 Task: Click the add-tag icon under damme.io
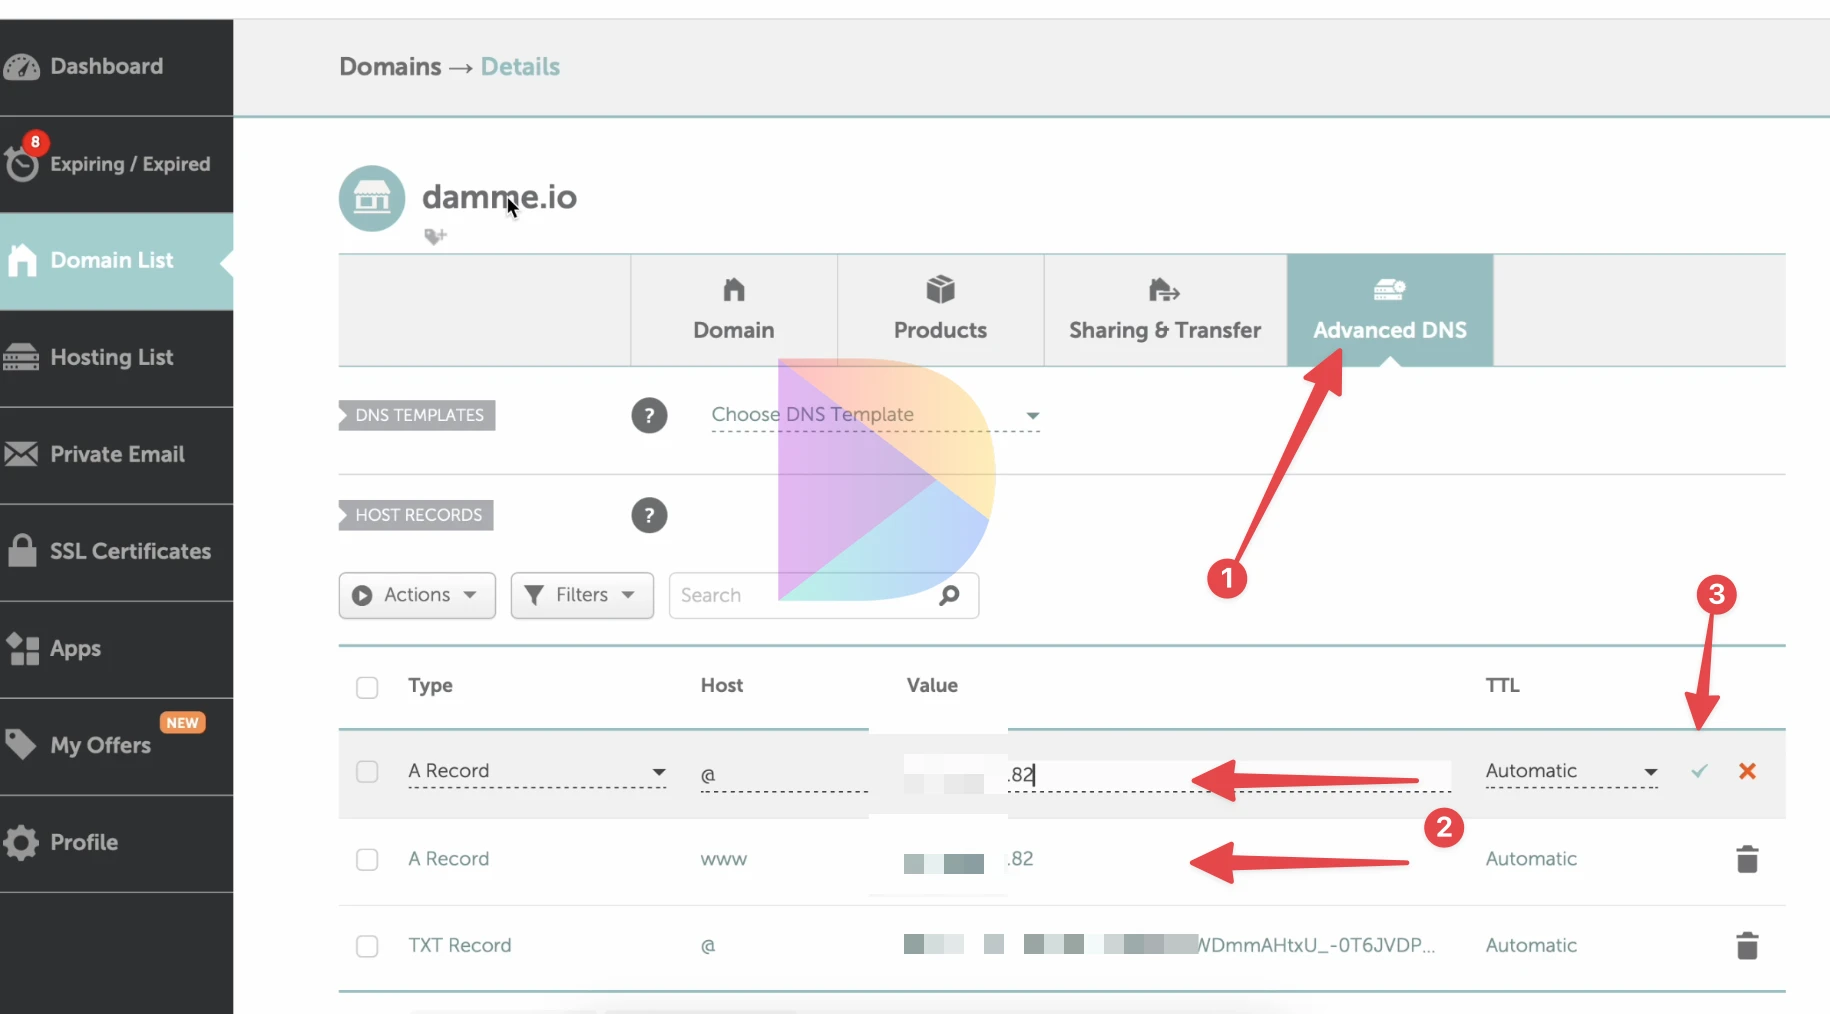pyautogui.click(x=435, y=236)
